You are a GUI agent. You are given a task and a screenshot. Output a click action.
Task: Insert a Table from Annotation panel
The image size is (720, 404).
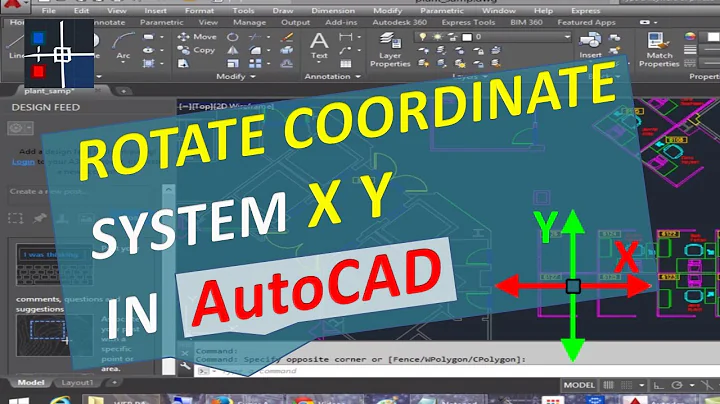pos(345,63)
